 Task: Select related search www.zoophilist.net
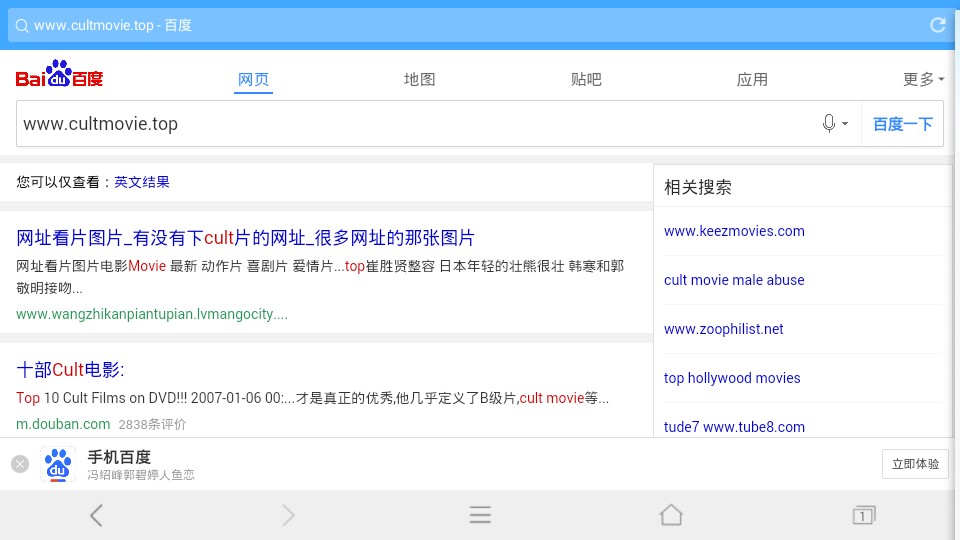tap(724, 329)
